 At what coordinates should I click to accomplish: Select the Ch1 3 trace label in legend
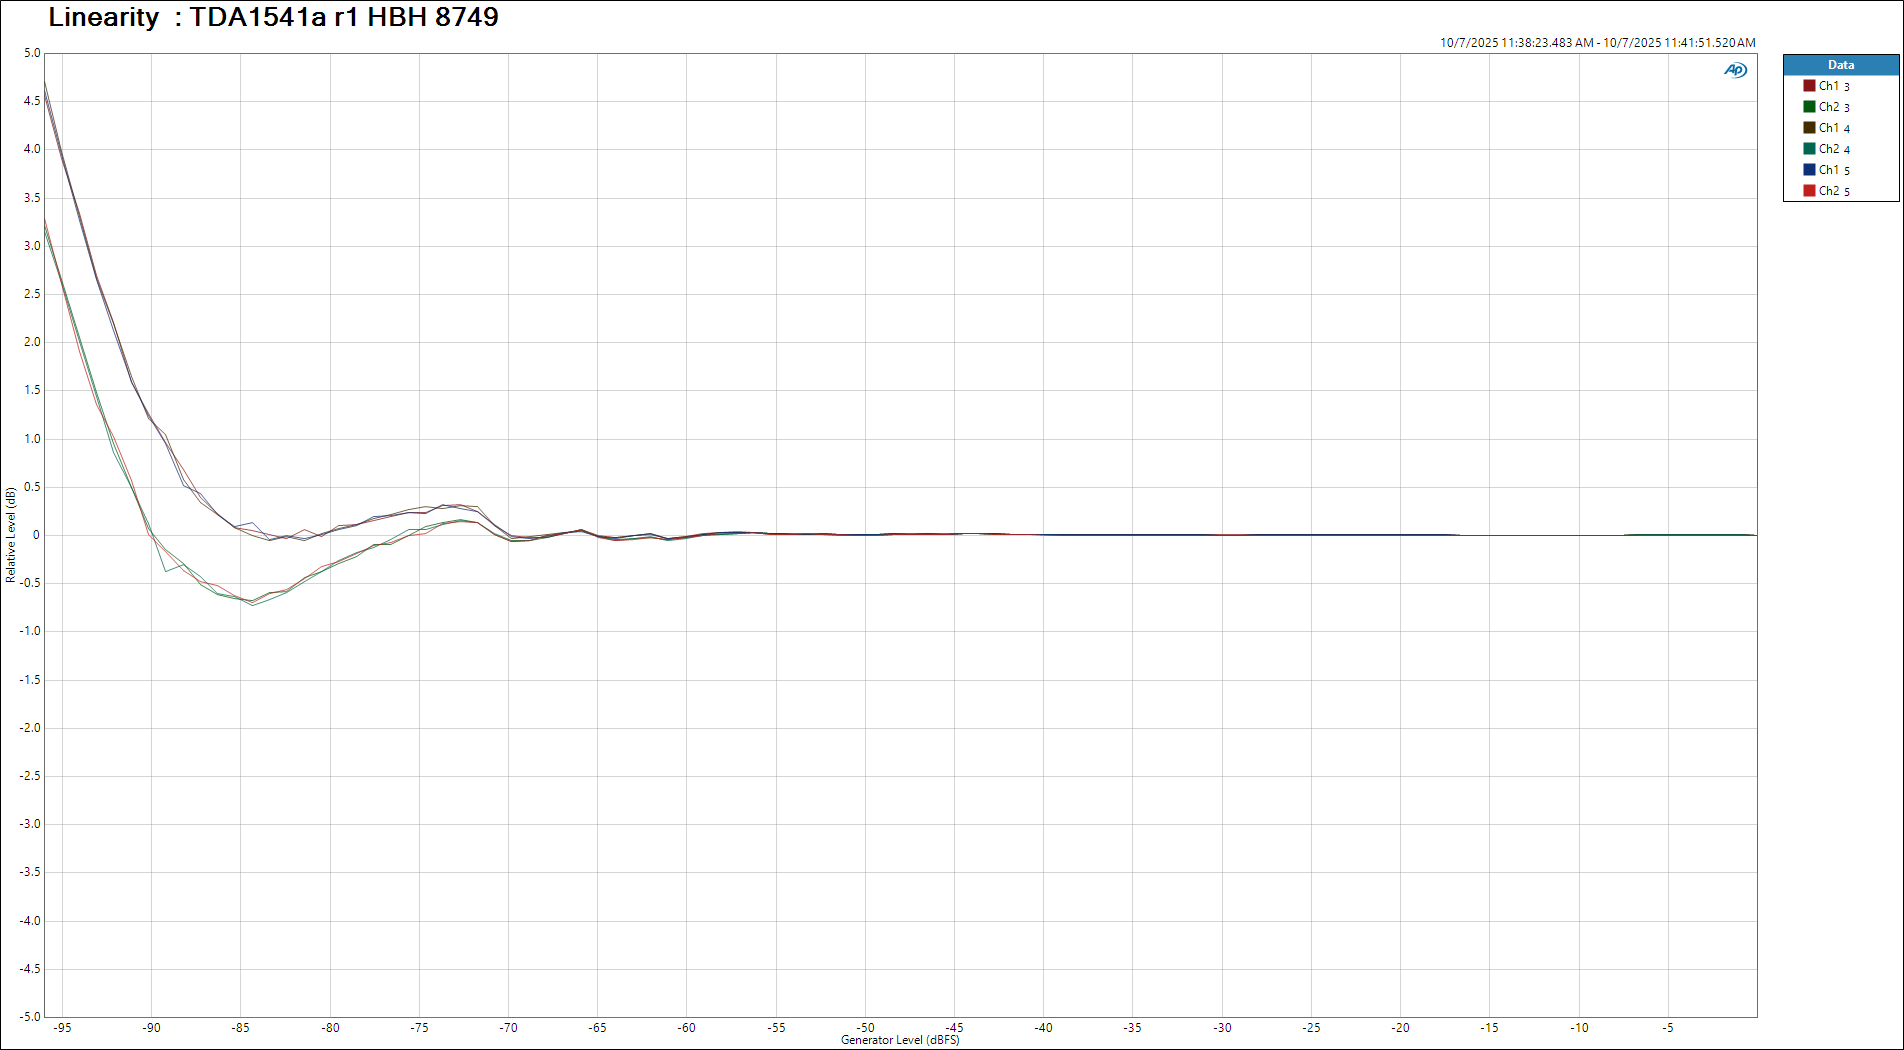pos(1834,86)
